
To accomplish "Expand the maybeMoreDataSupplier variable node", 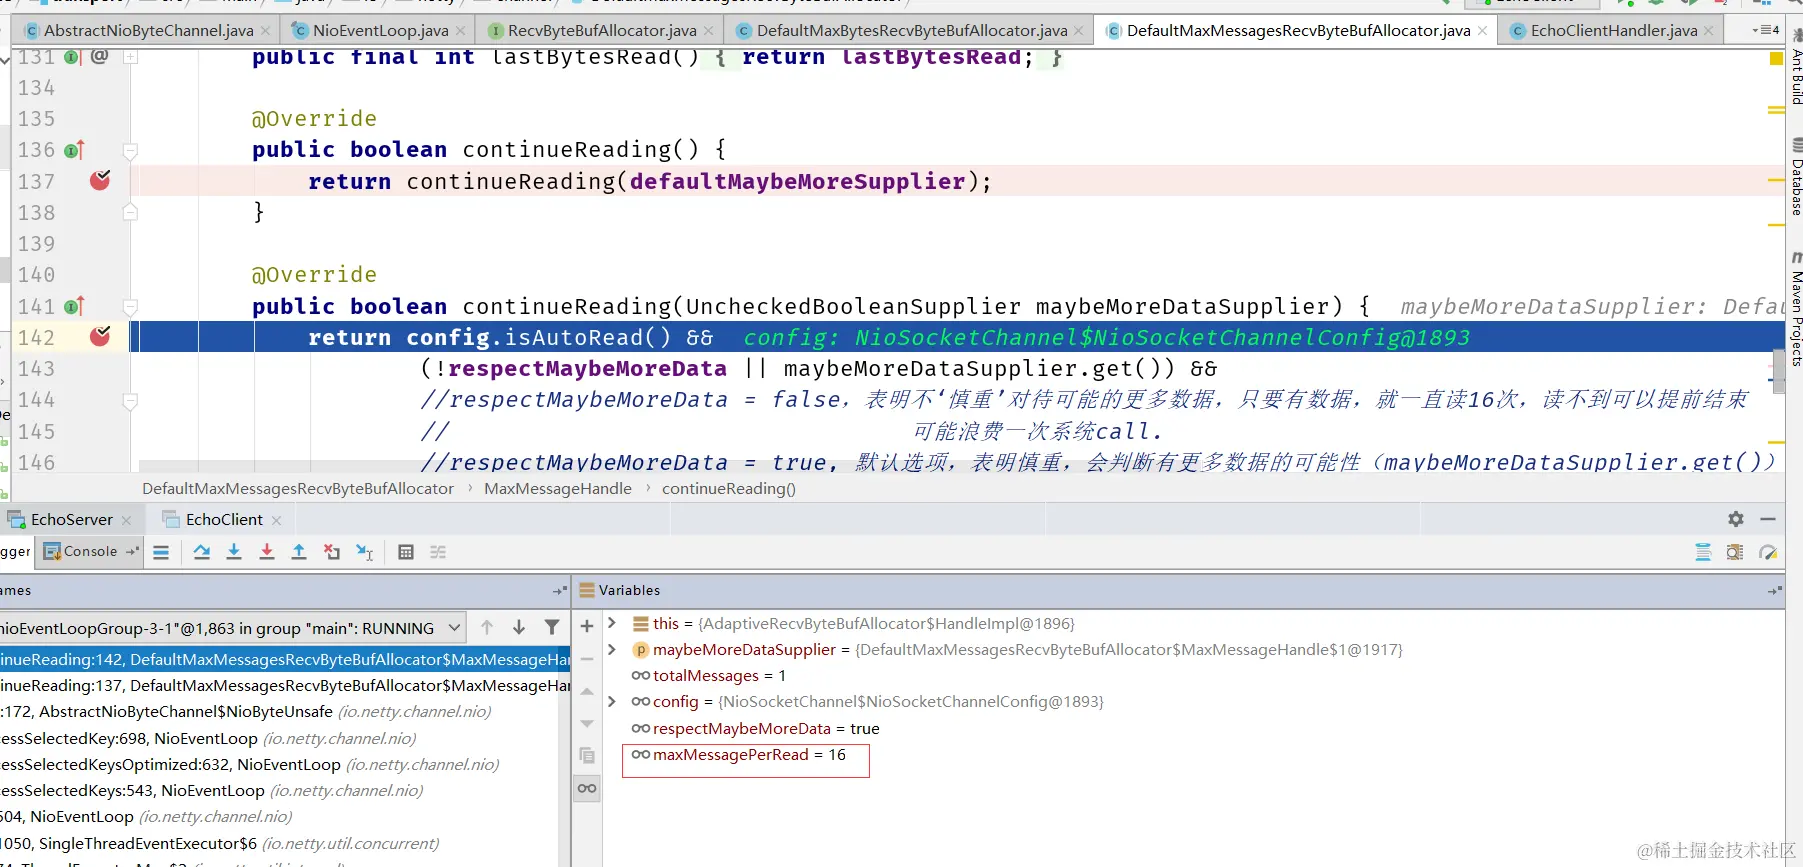I will (x=612, y=649).
